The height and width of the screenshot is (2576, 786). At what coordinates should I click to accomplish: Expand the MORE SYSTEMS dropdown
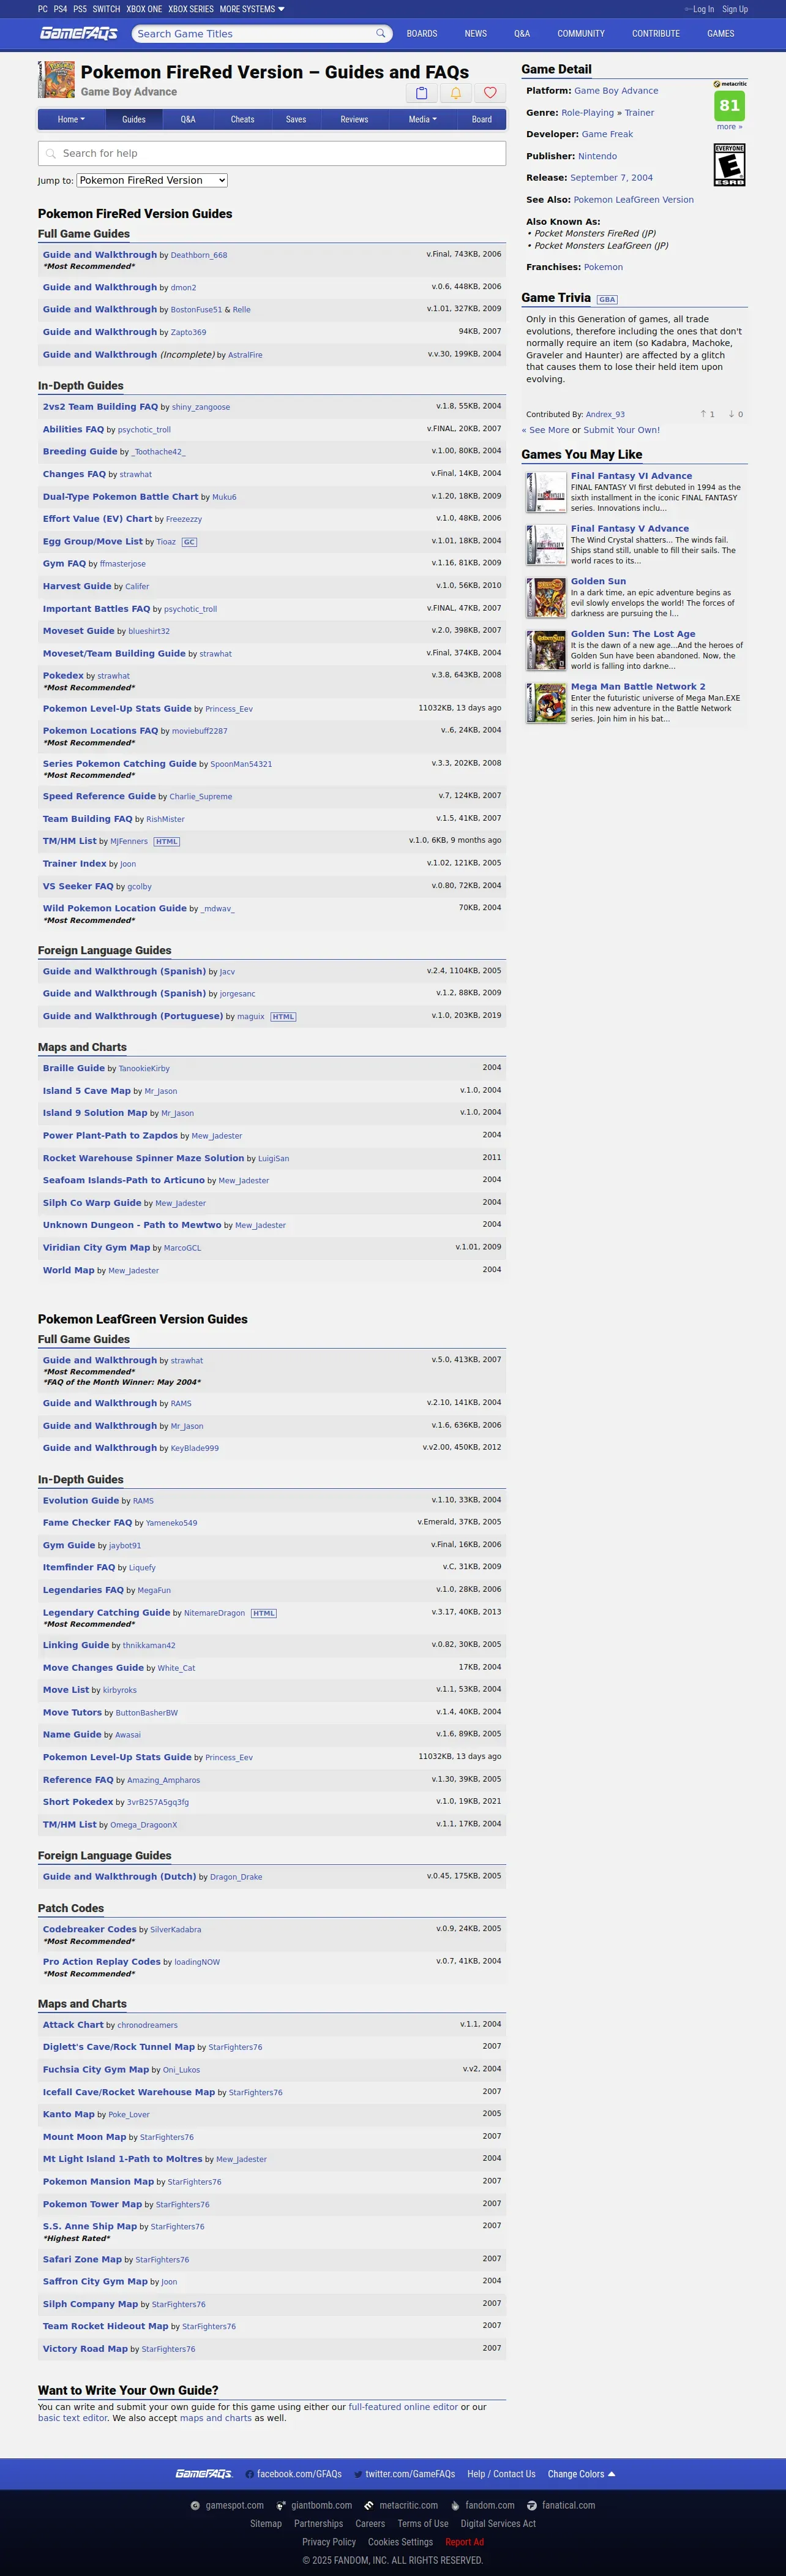click(252, 9)
